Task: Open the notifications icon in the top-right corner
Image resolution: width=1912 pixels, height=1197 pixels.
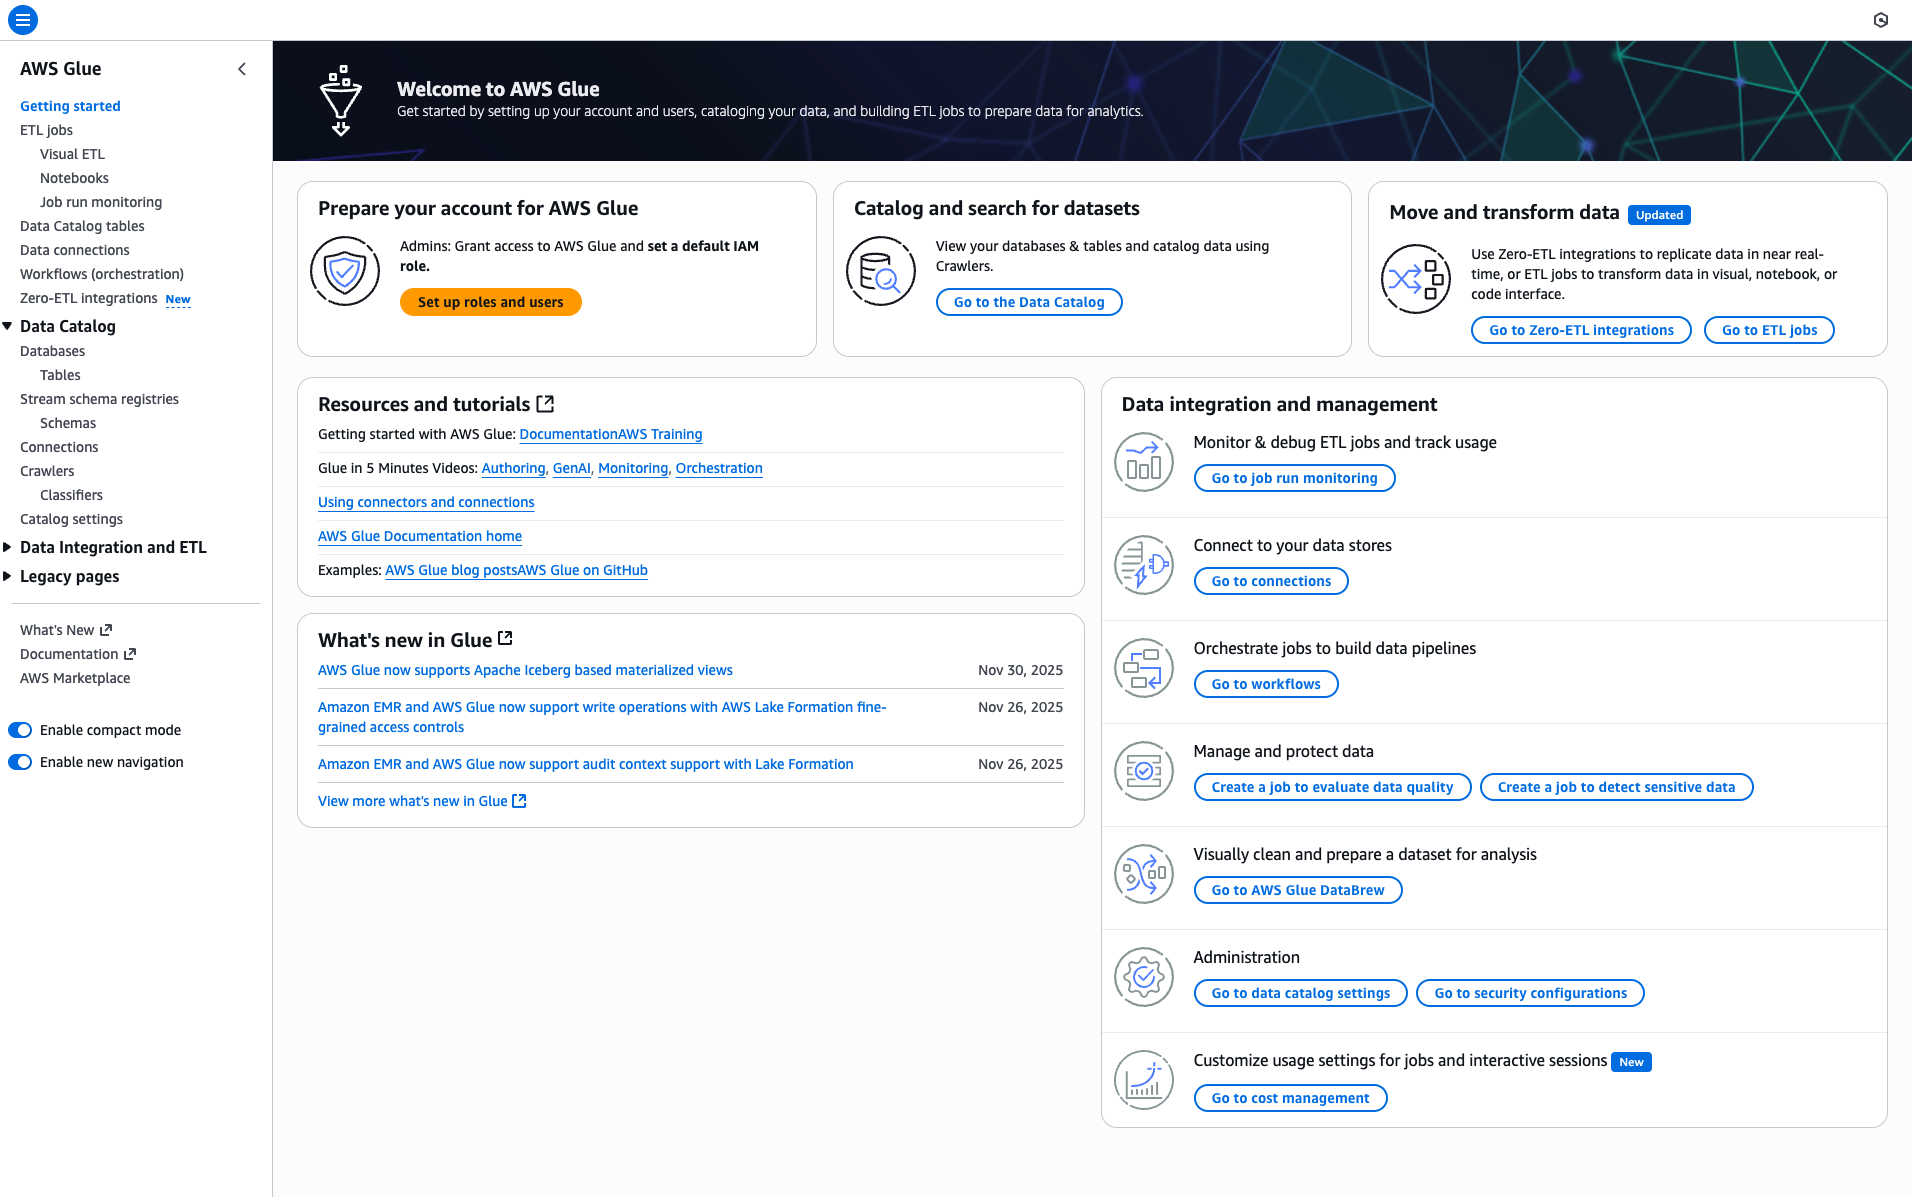Action: [1881, 19]
